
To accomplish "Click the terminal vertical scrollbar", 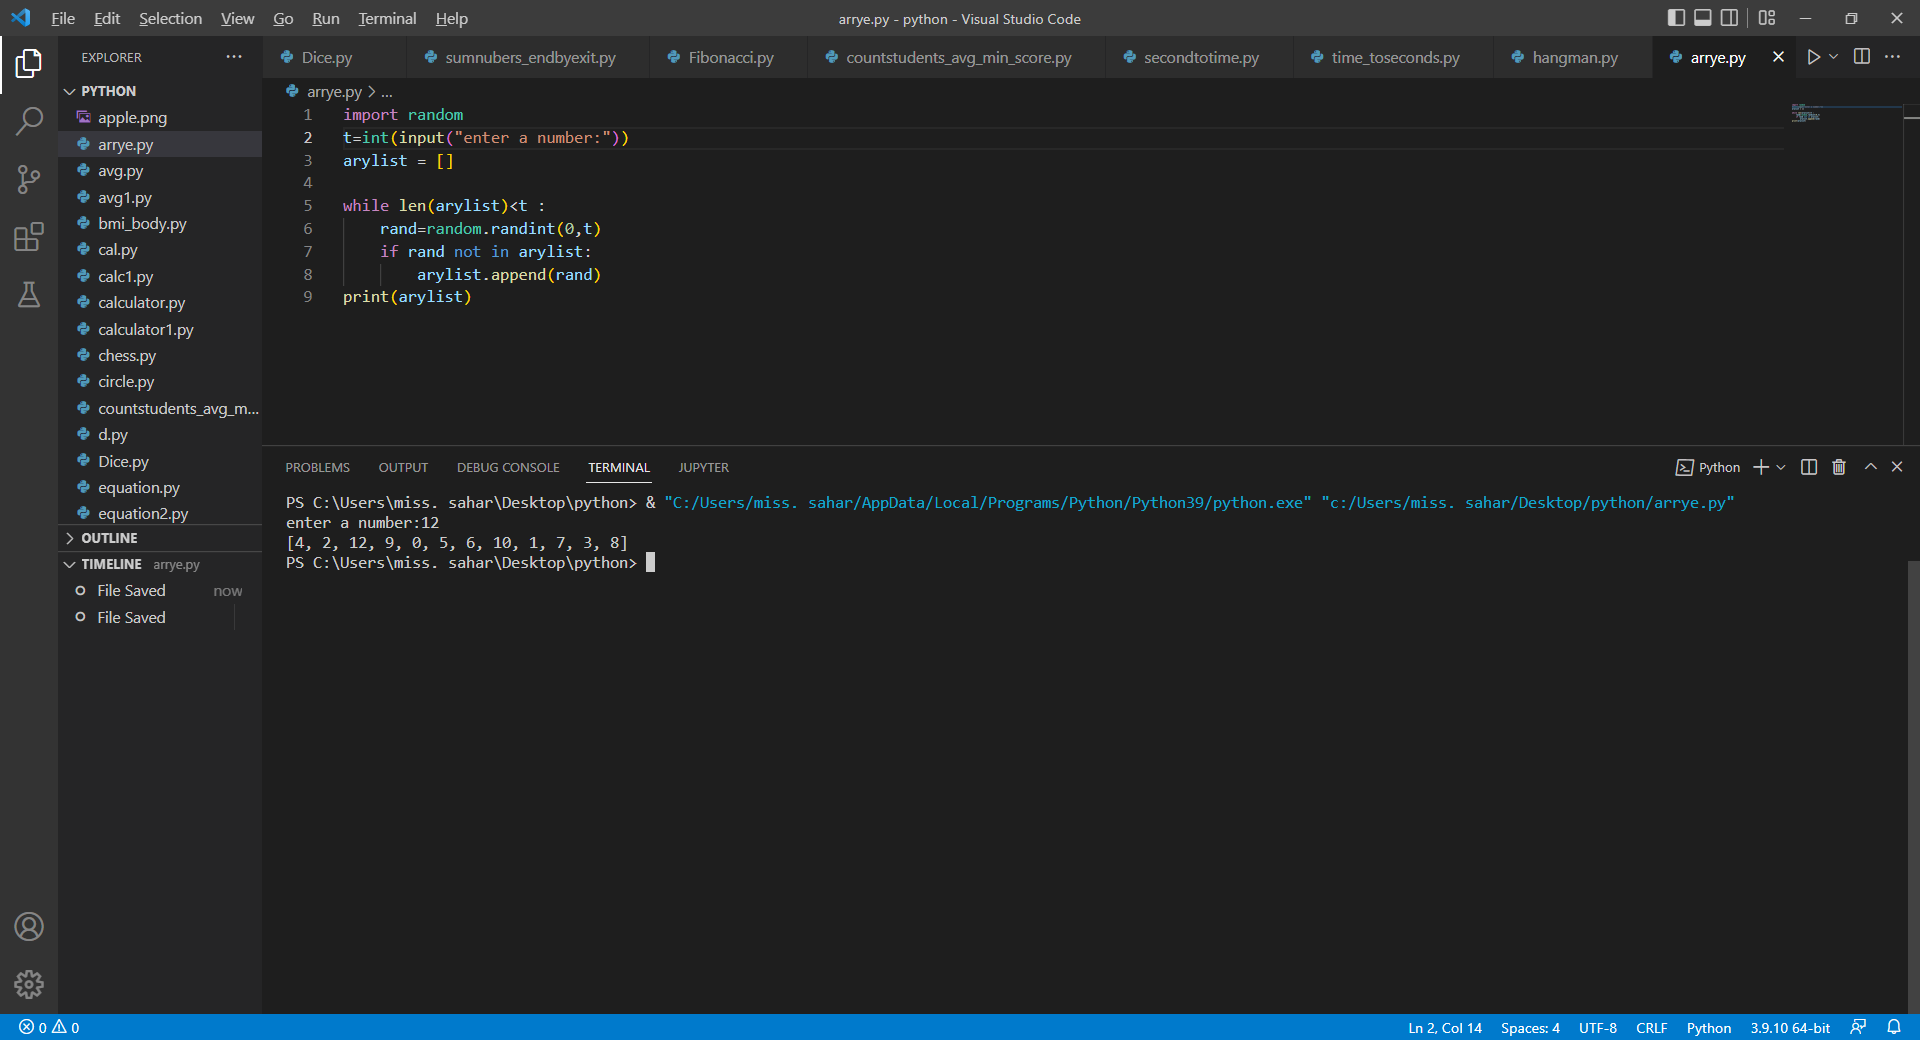I will tap(1913, 785).
